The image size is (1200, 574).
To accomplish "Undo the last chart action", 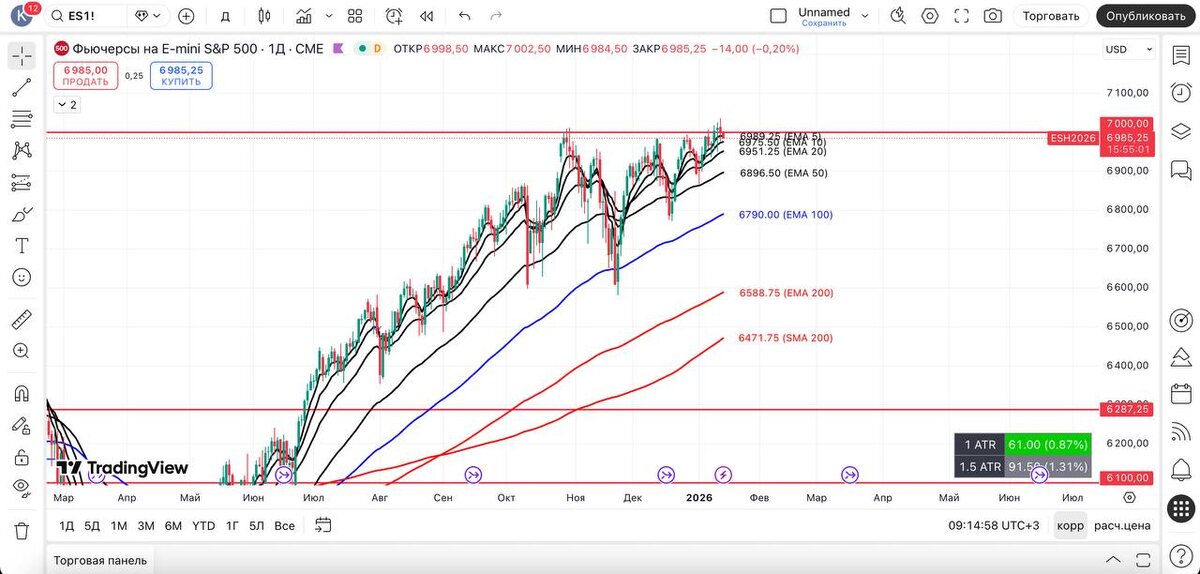I will pos(464,16).
